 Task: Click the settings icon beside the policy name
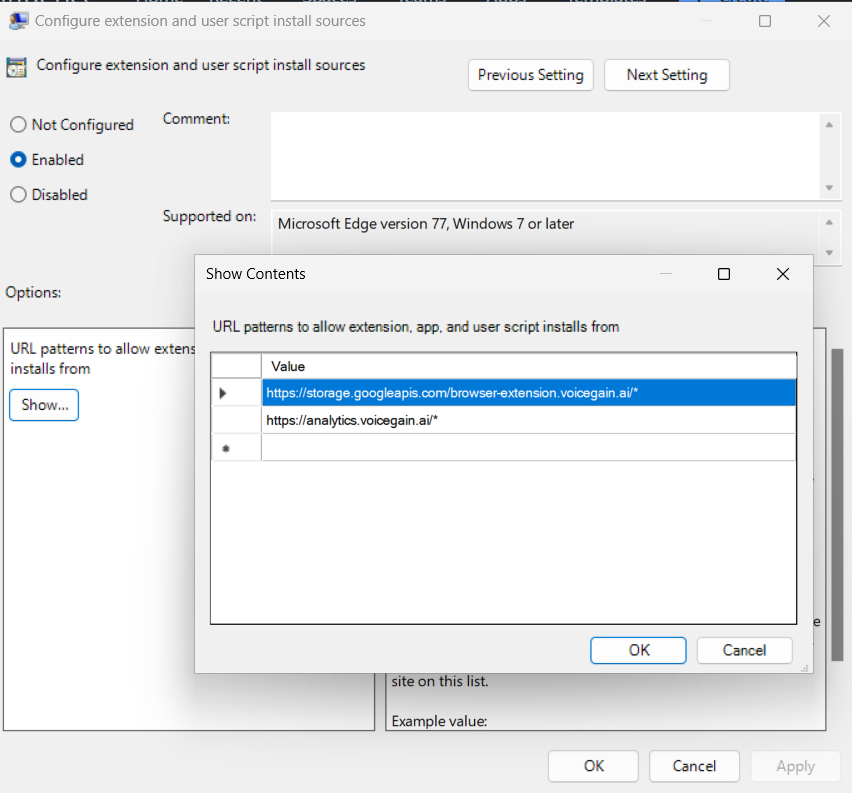[x=16, y=64]
